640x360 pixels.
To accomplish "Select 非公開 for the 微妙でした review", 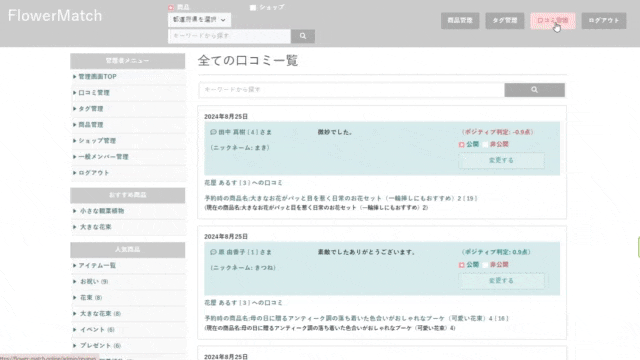I will point(485,144).
